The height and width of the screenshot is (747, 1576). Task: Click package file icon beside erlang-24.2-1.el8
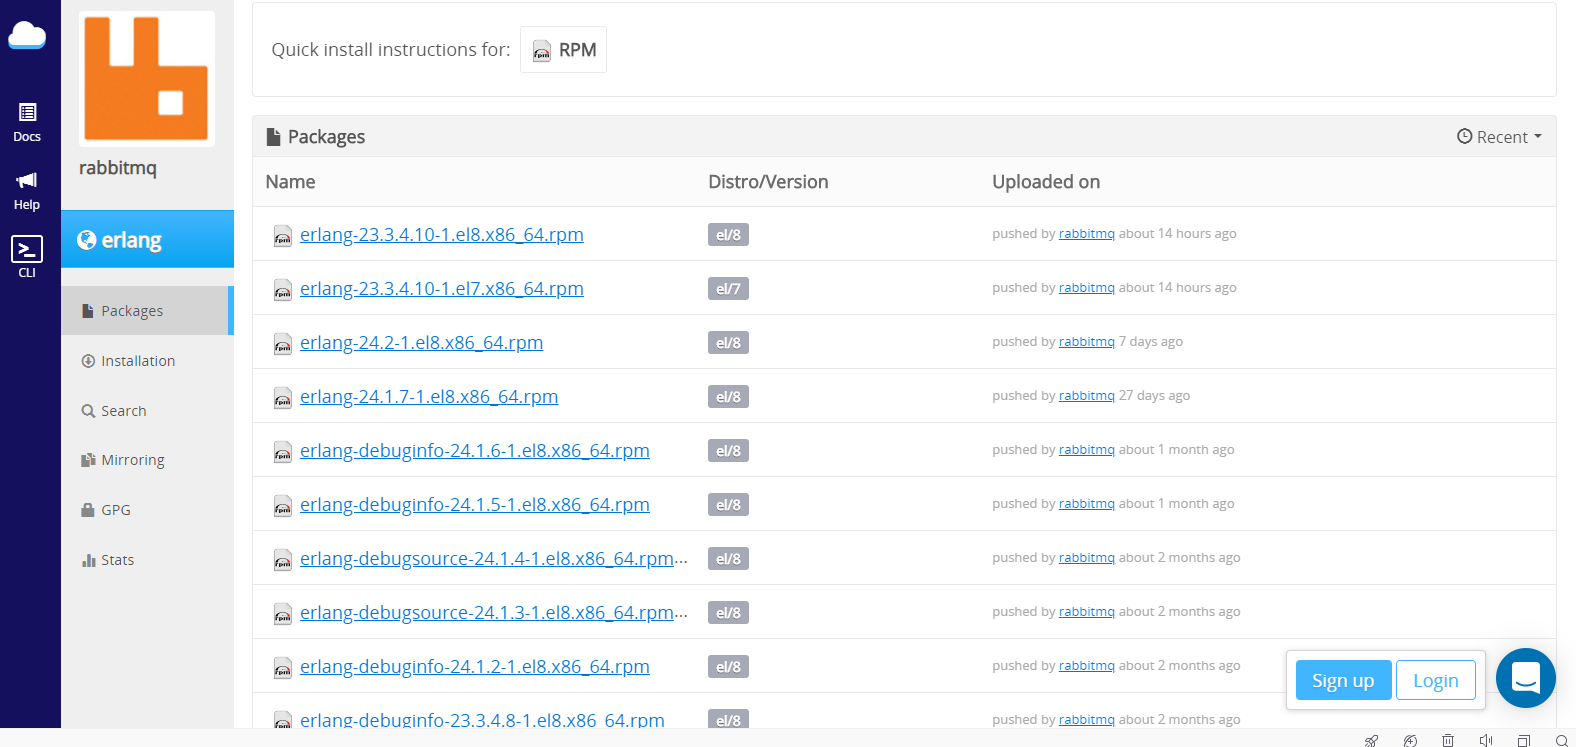(x=283, y=344)
